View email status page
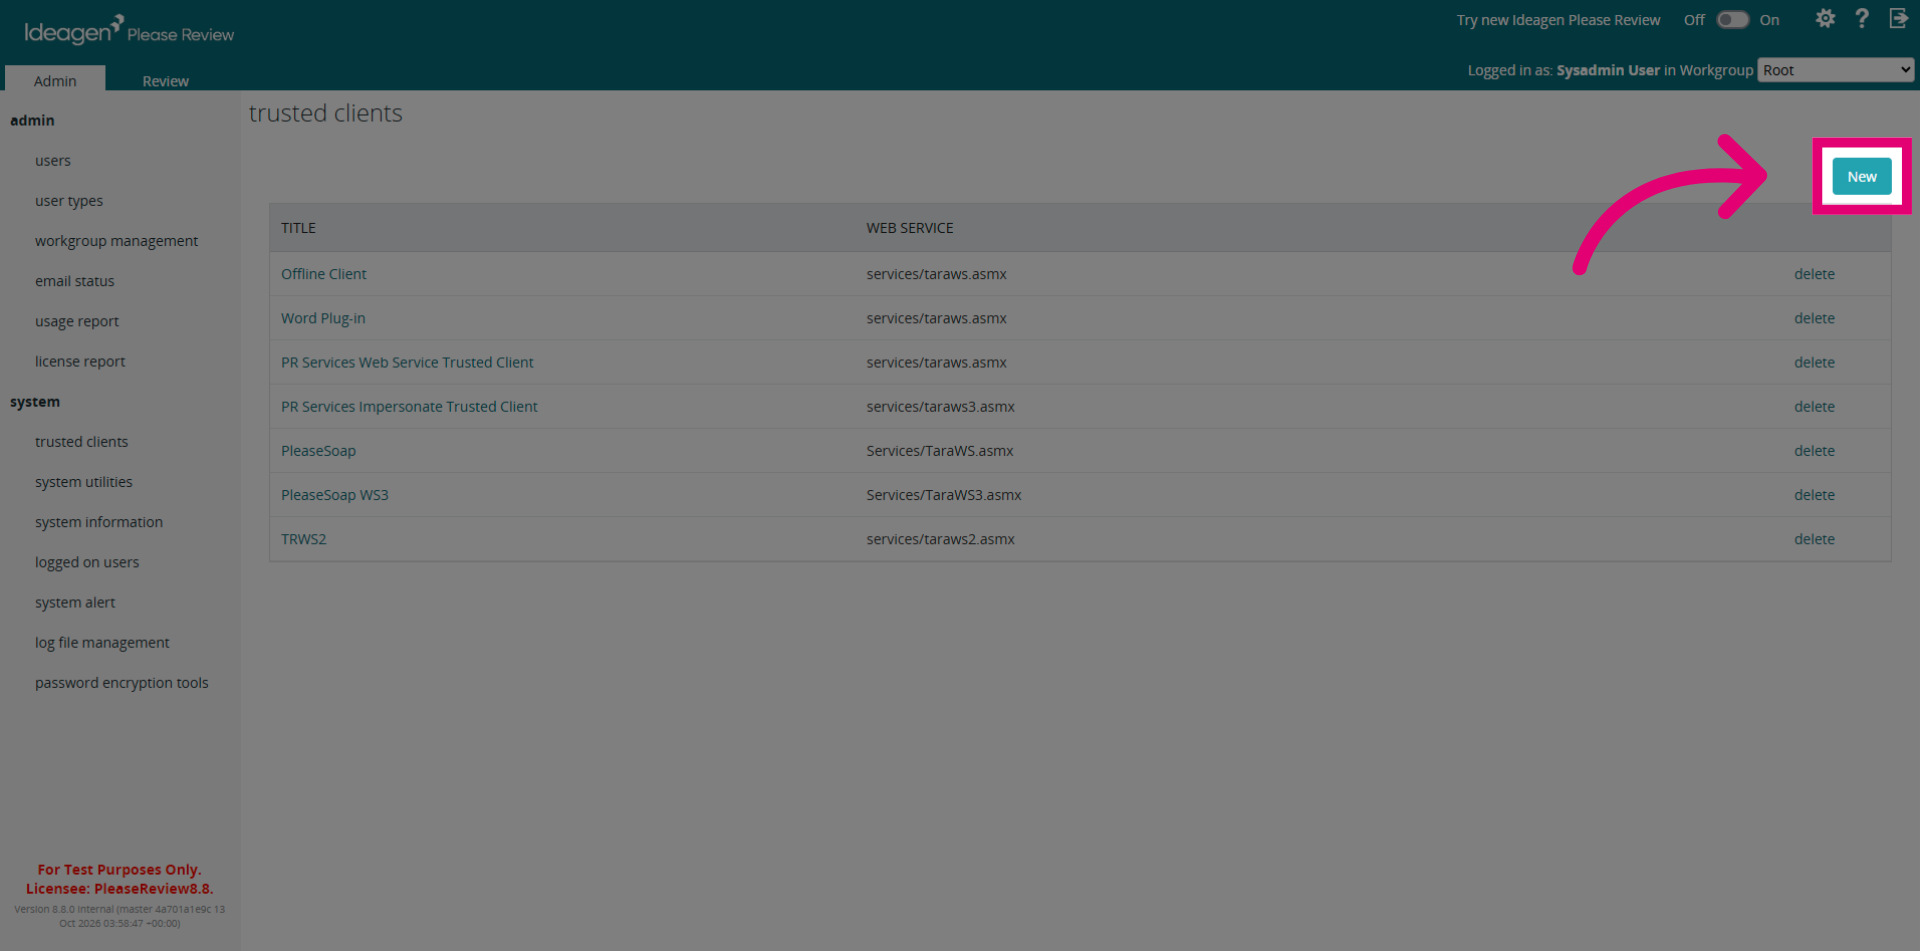The height and width of the screenshot is (951, 1920). (x=75, y=280)
